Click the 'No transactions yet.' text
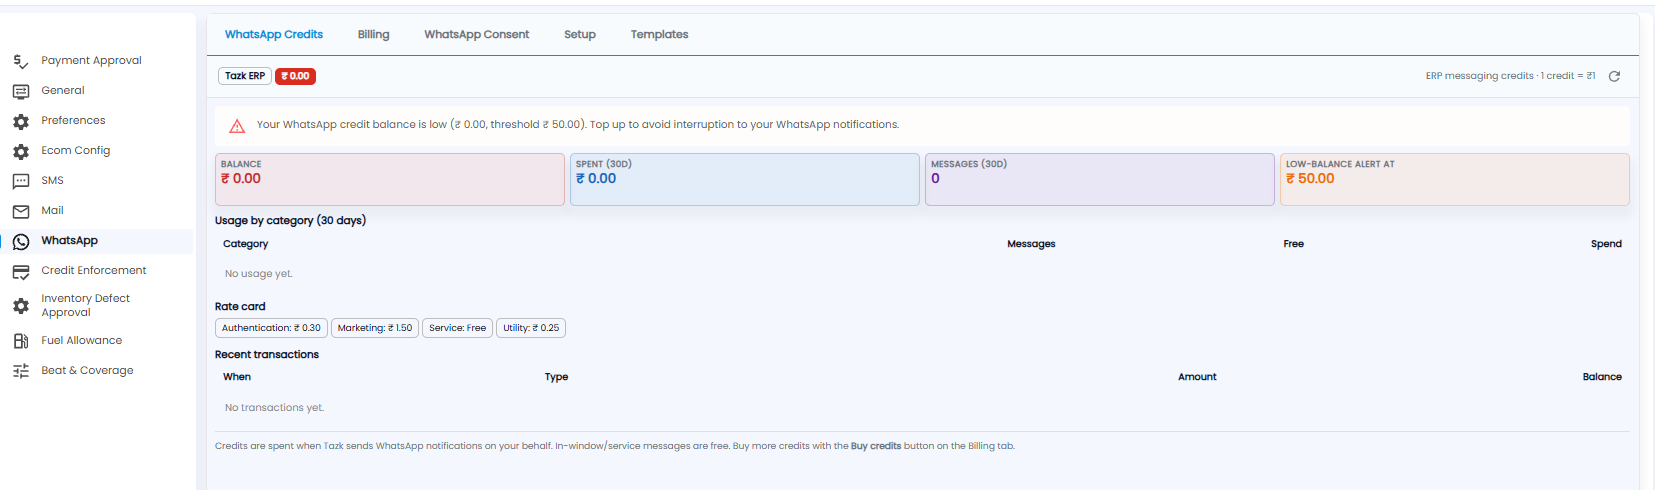 (275, 408)
